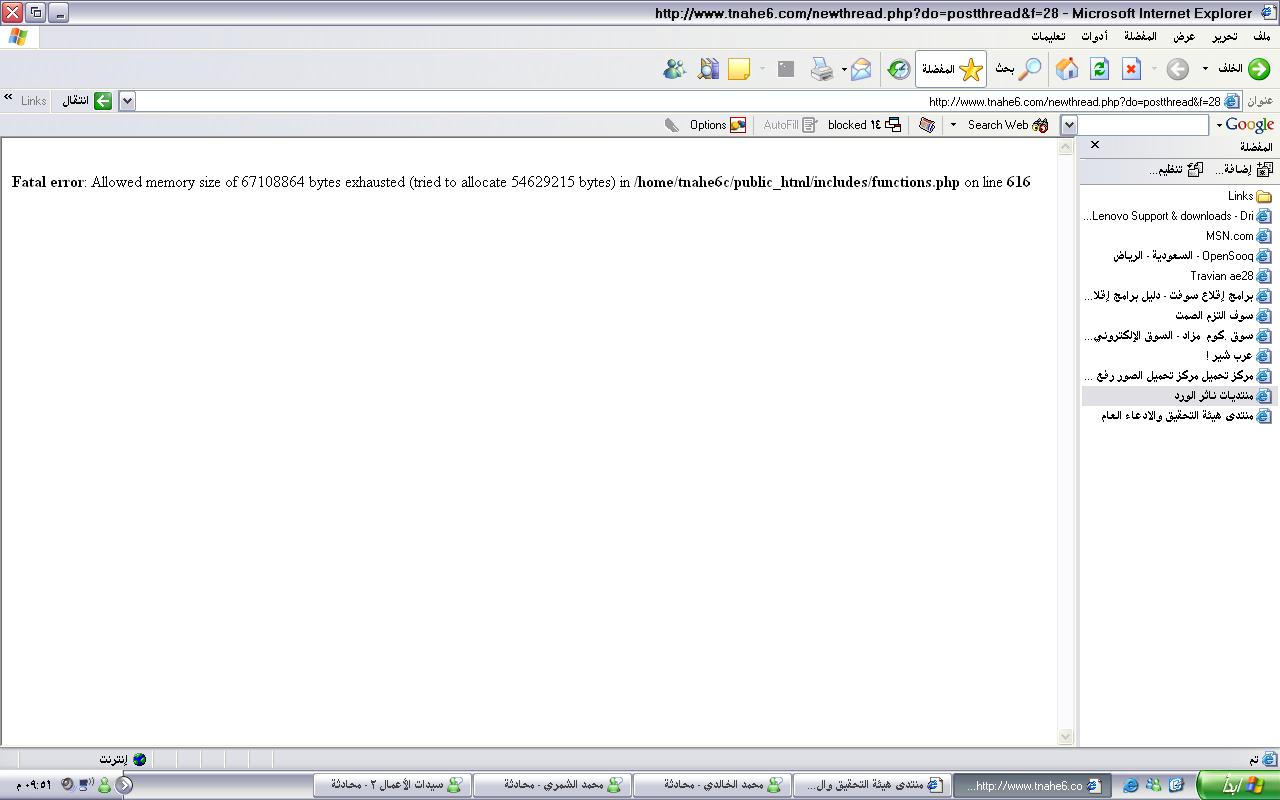Click the green Back arrow button
This screenshot has width=1280, height=800.
pyautogui.click(x=1258, y=69)
